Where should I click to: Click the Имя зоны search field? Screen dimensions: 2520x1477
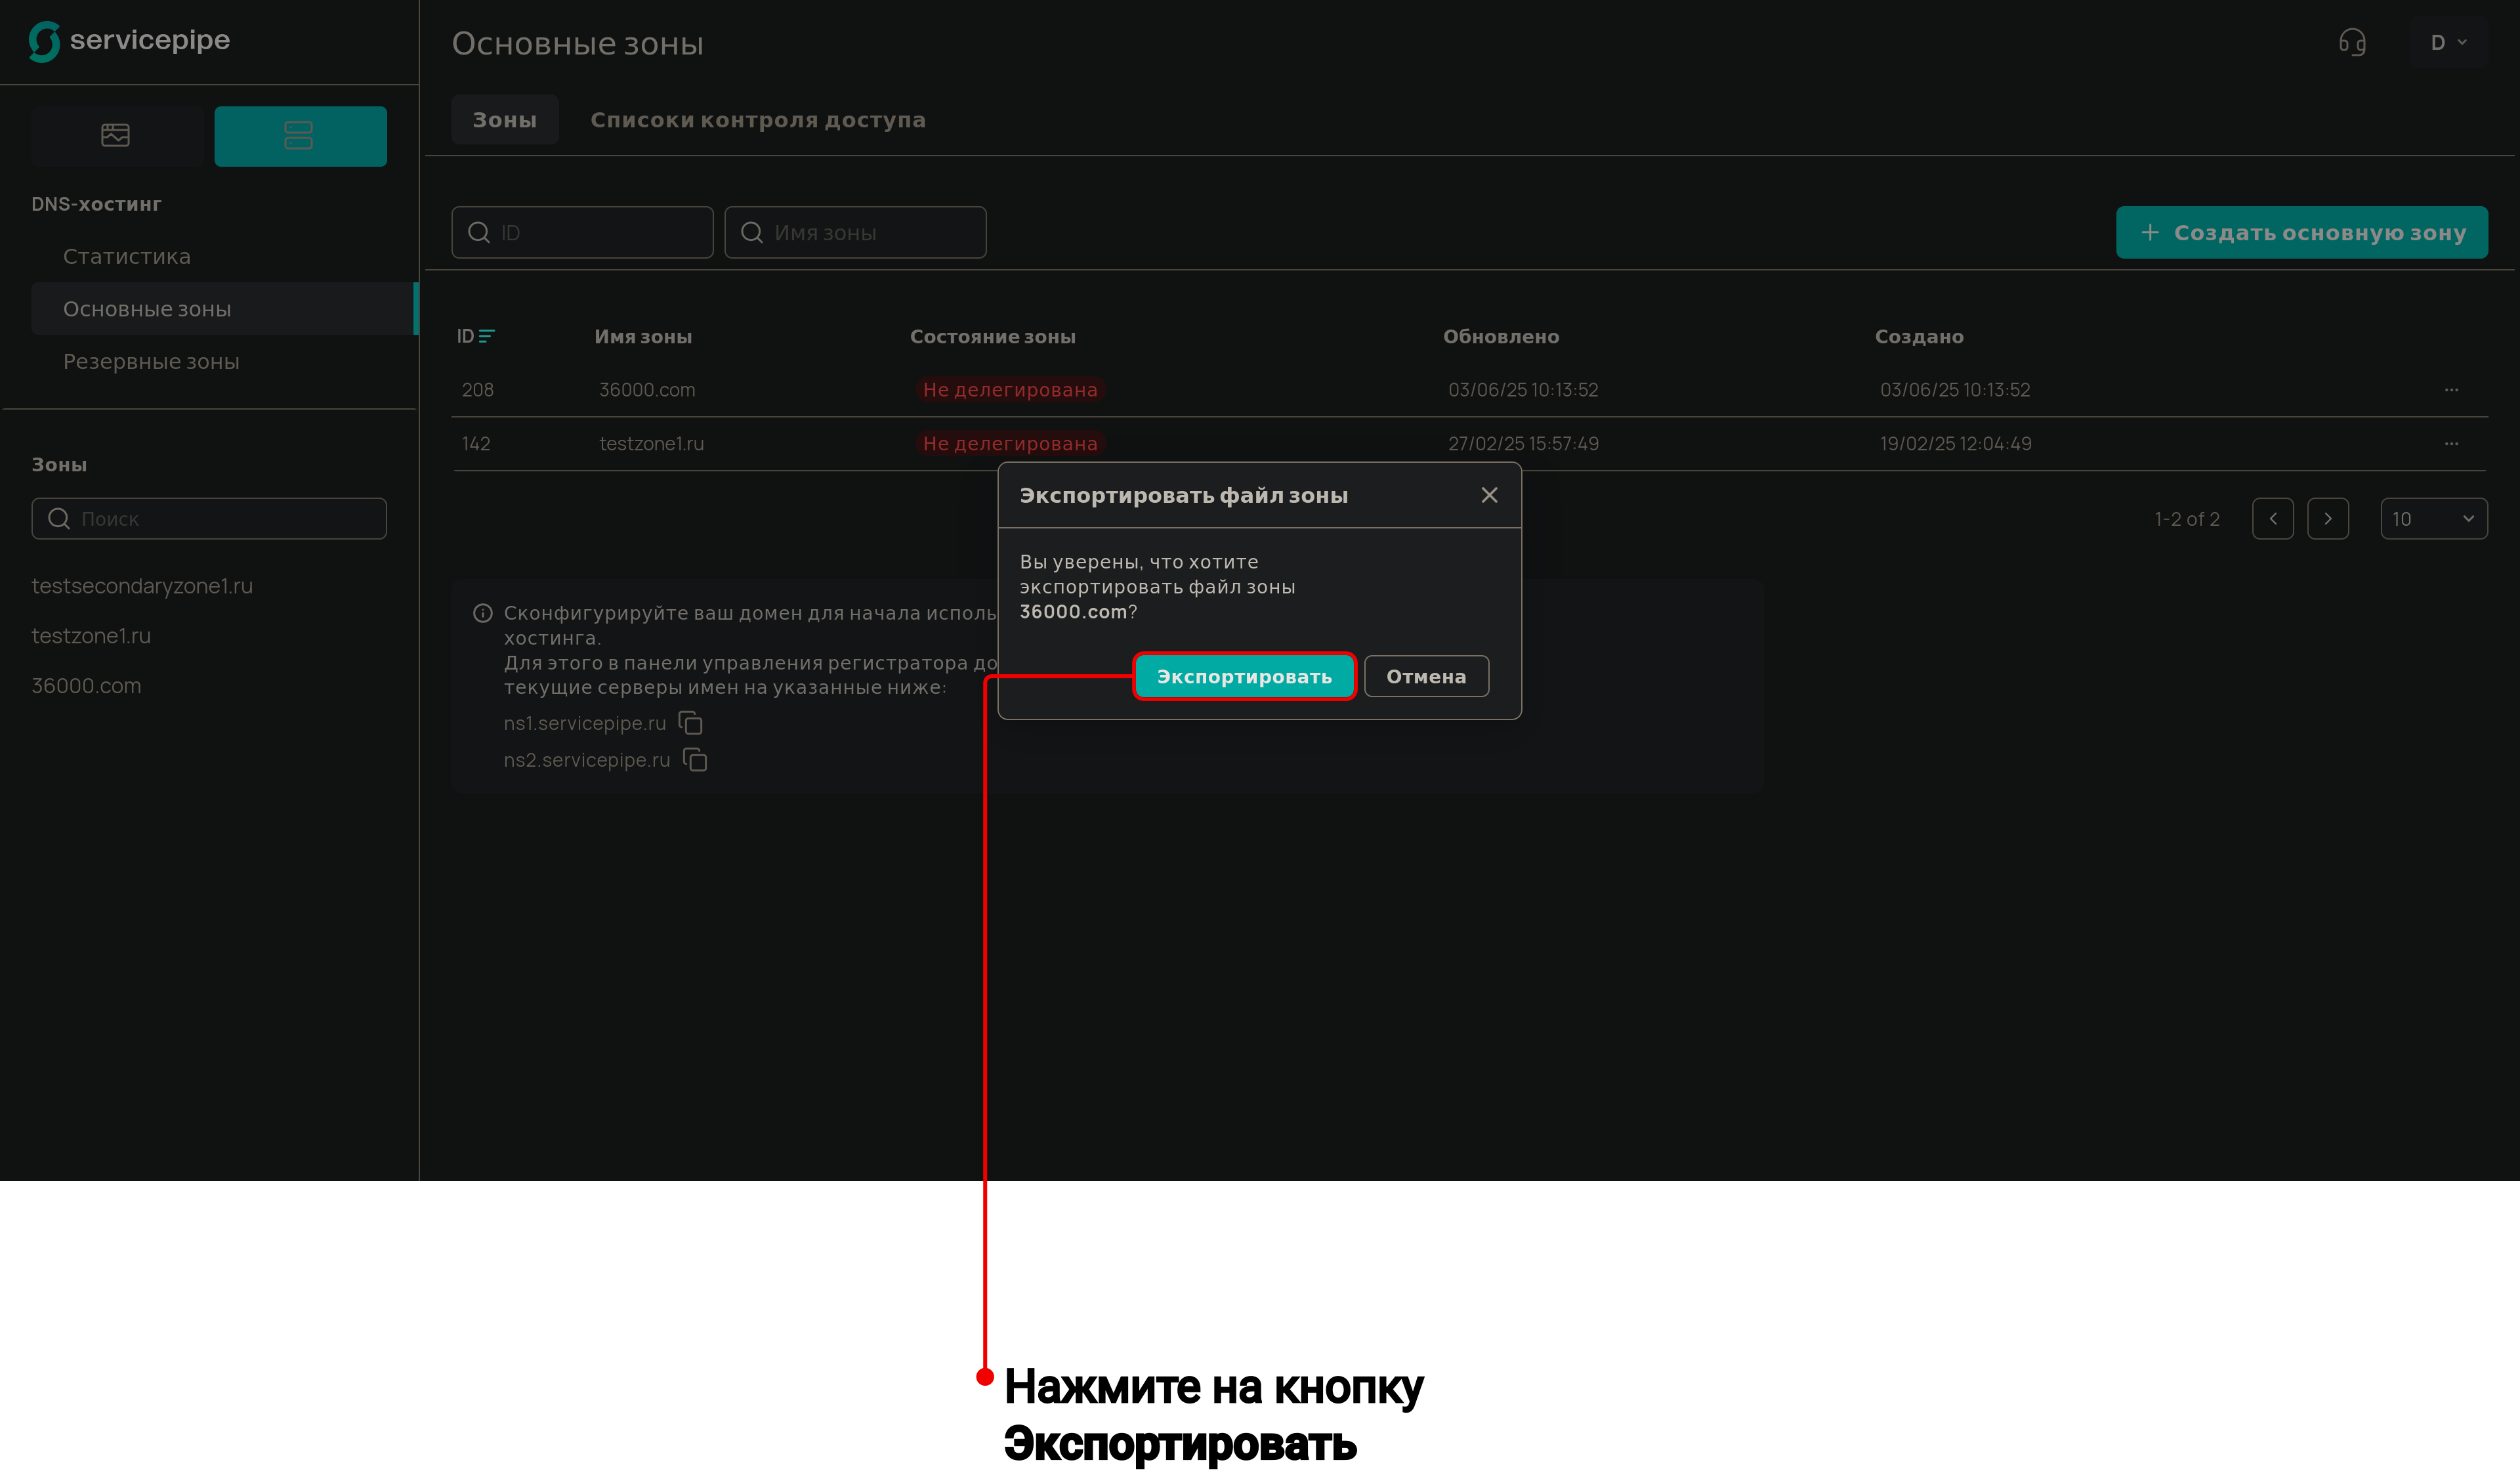[855, 233]
